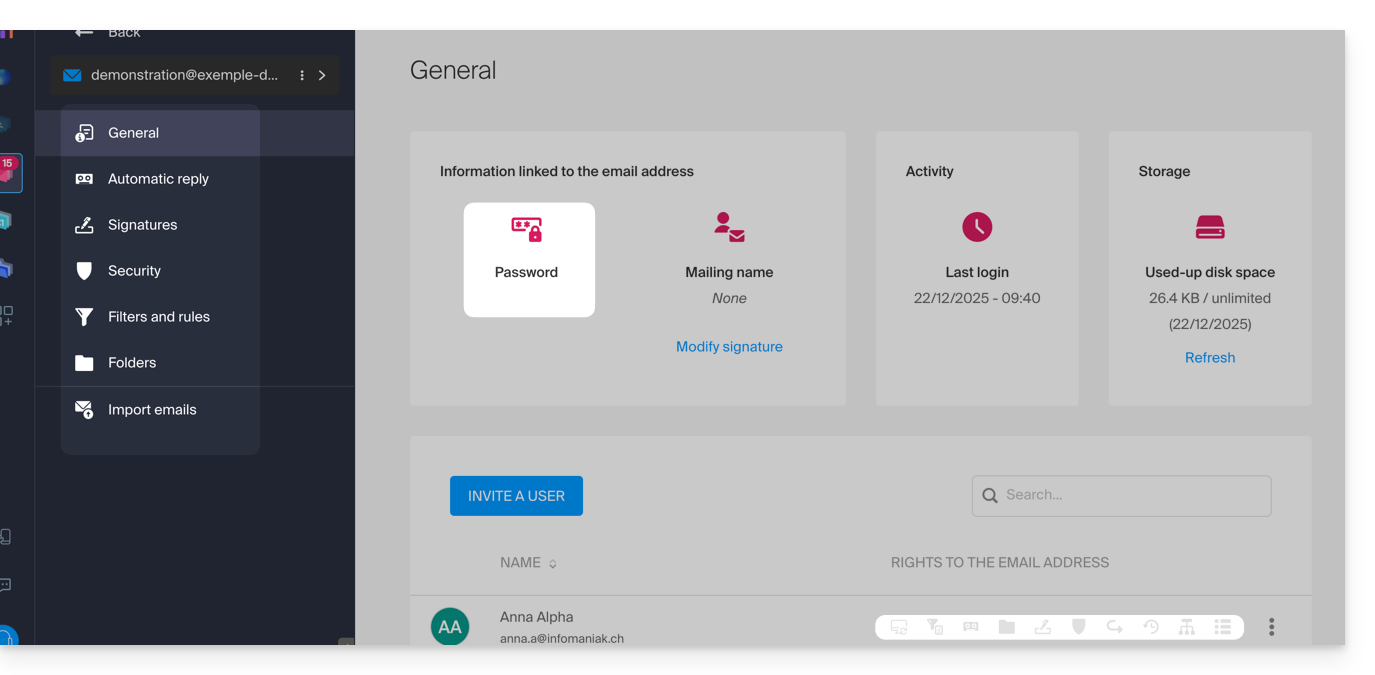This screenshot has height=675, width=1375.
Task: Click the Mailing name person icon
Action: [729, 228]
